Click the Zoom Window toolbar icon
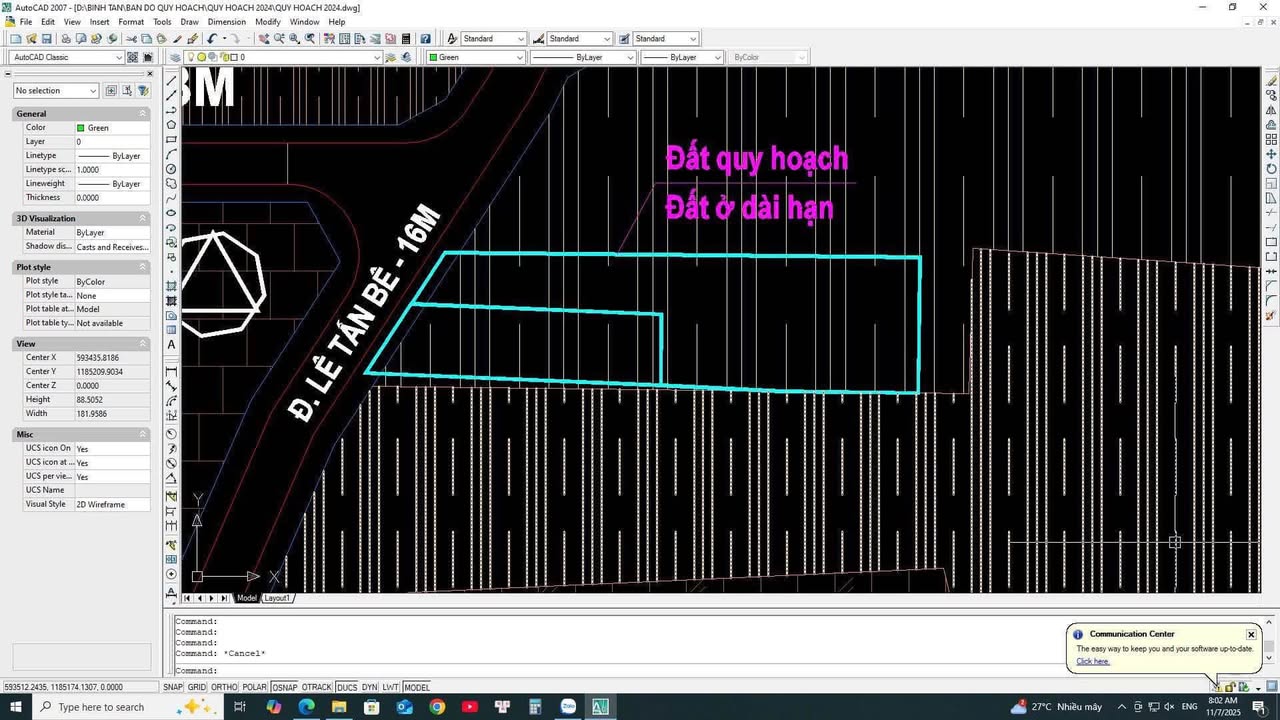The height and width of the screenshot is (720, 1280). pyautogui.click(x=293, y=38)
